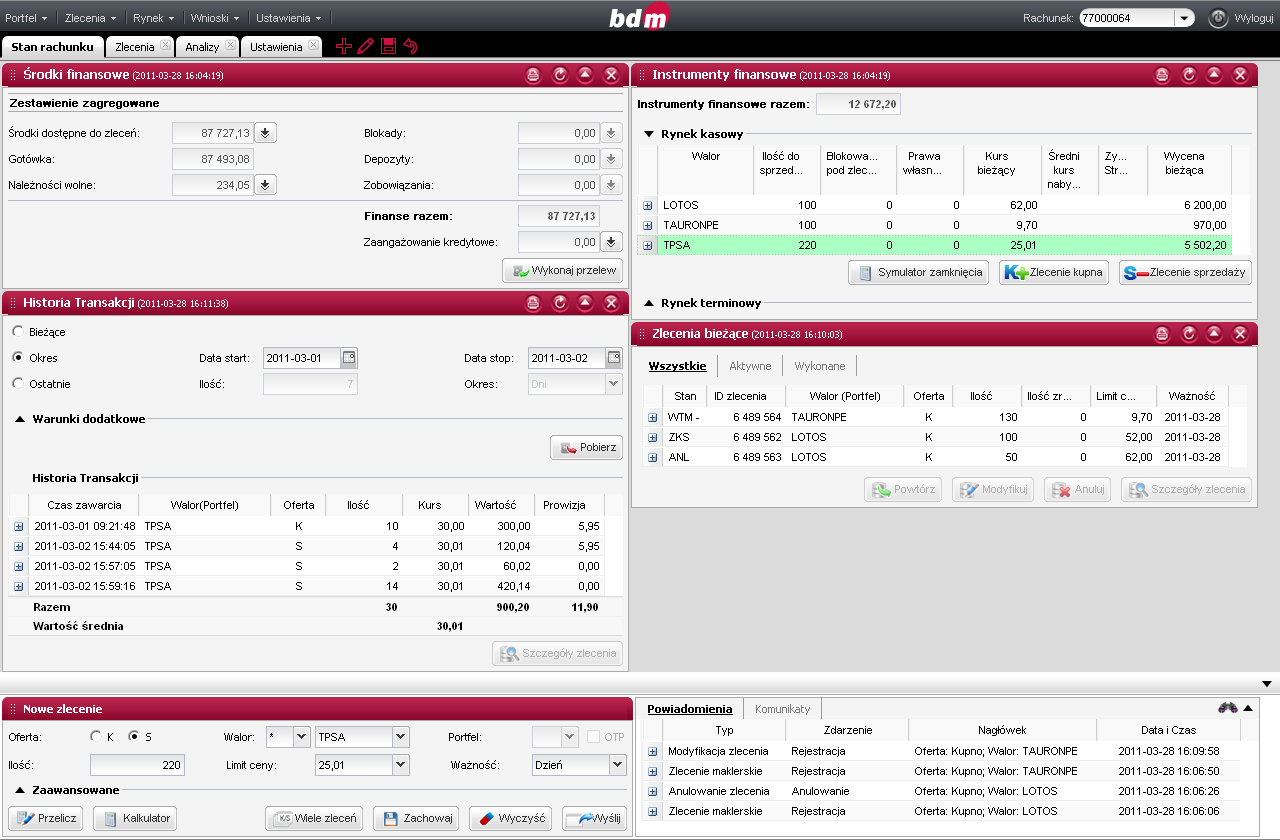Refresh the Historia Transakcji panel
This screenshot has width=1280, height=840.
coord(560,303)
